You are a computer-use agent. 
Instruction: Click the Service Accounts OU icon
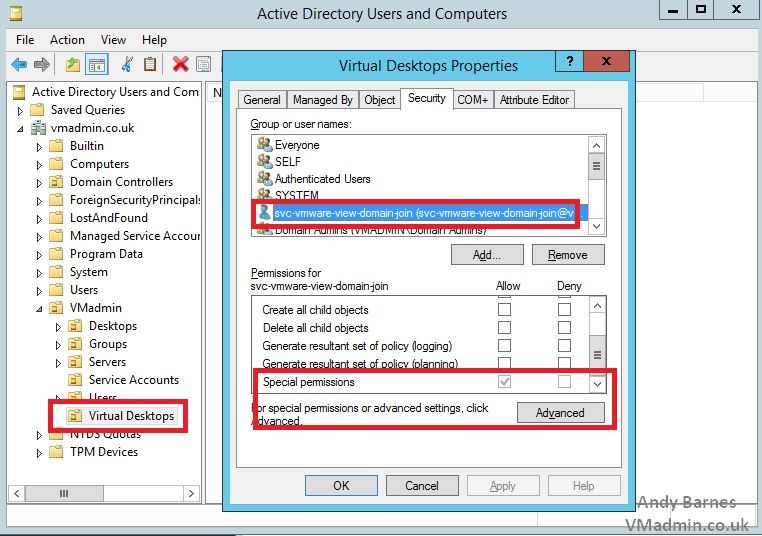75,380
